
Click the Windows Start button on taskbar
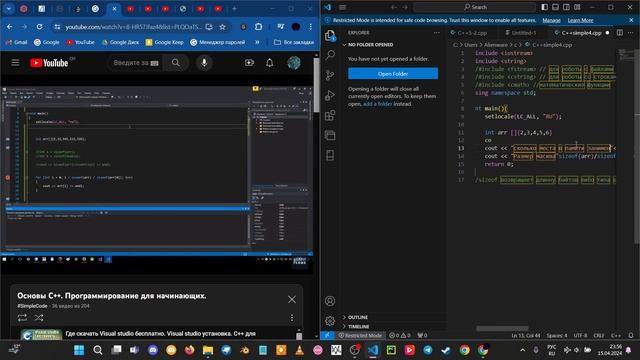pos(79,350)
